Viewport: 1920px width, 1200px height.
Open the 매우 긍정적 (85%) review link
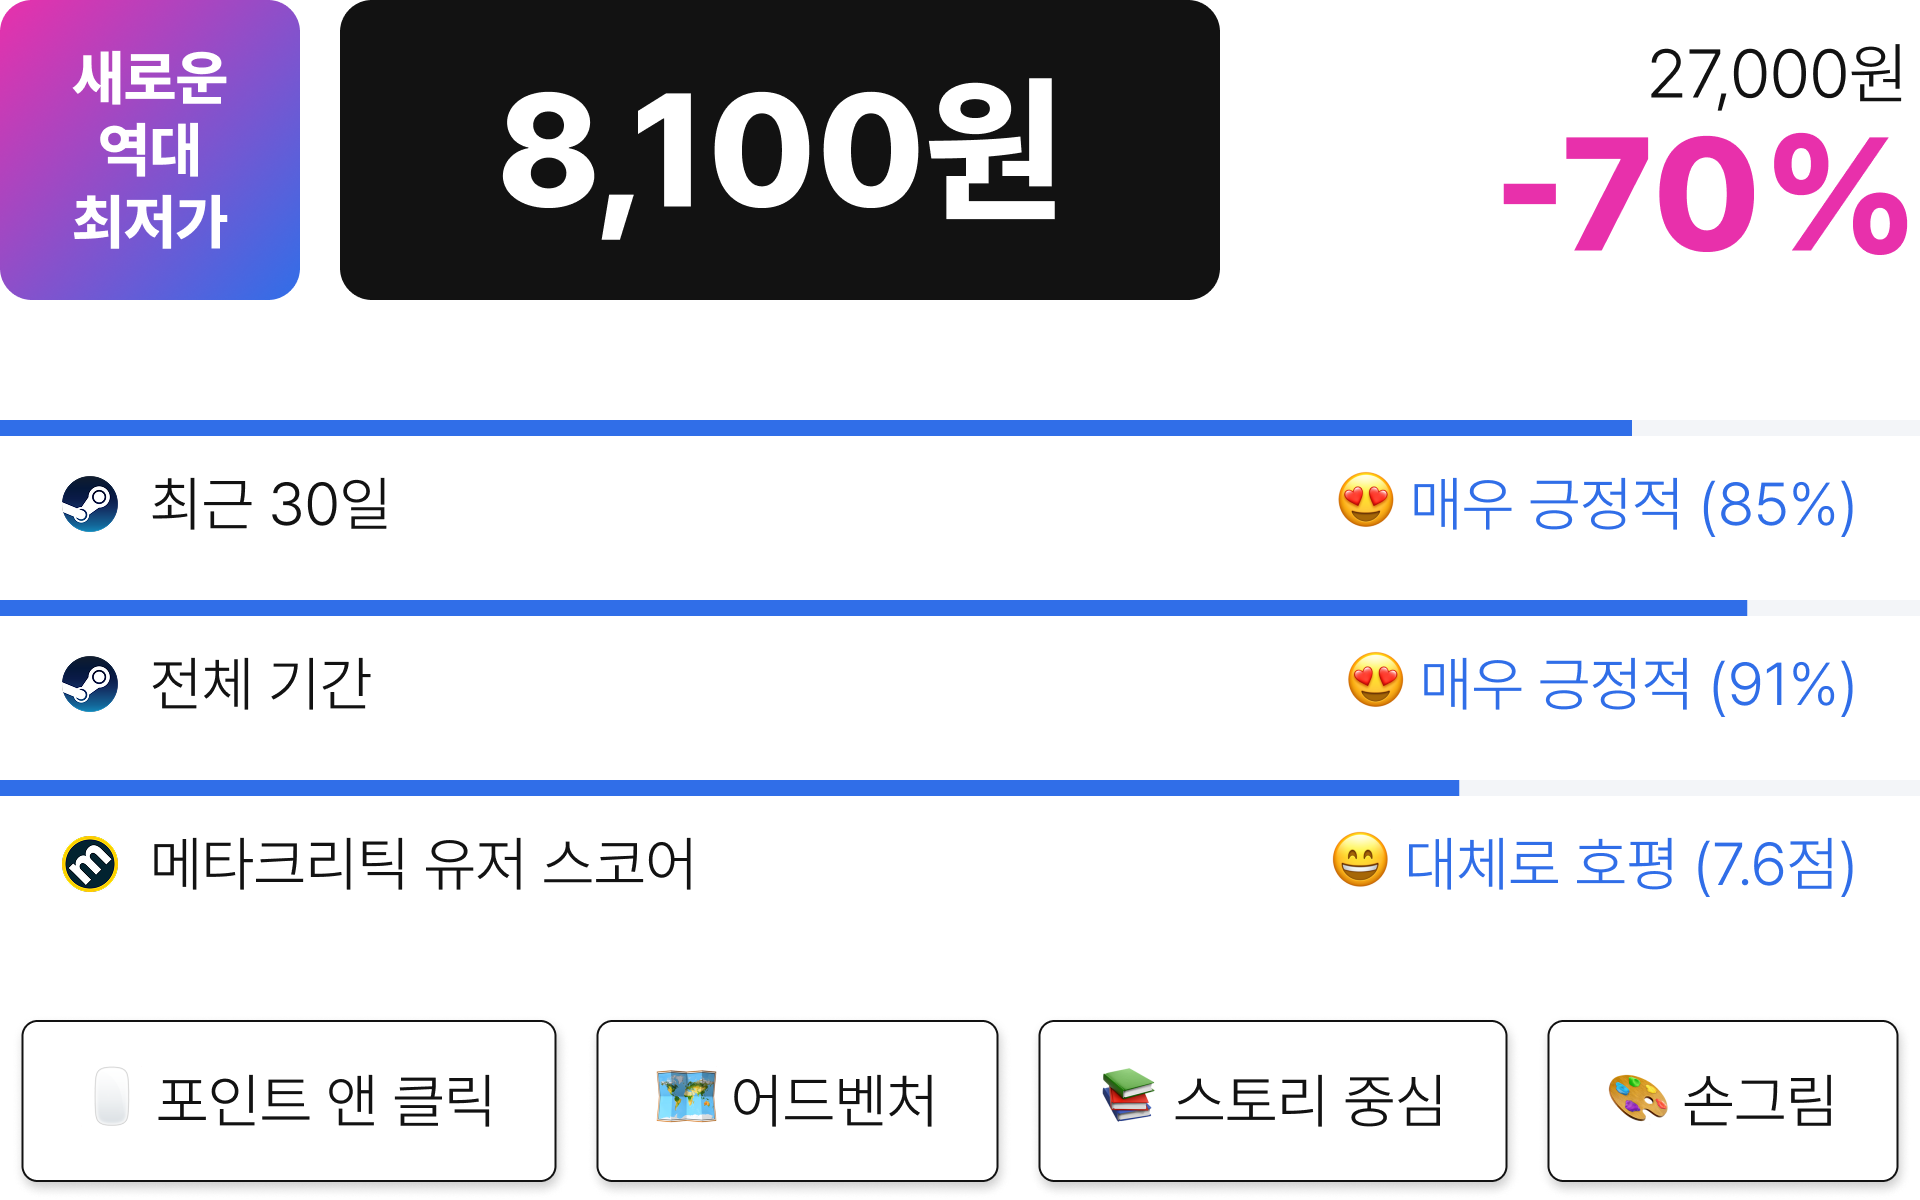click(1632, 504)
